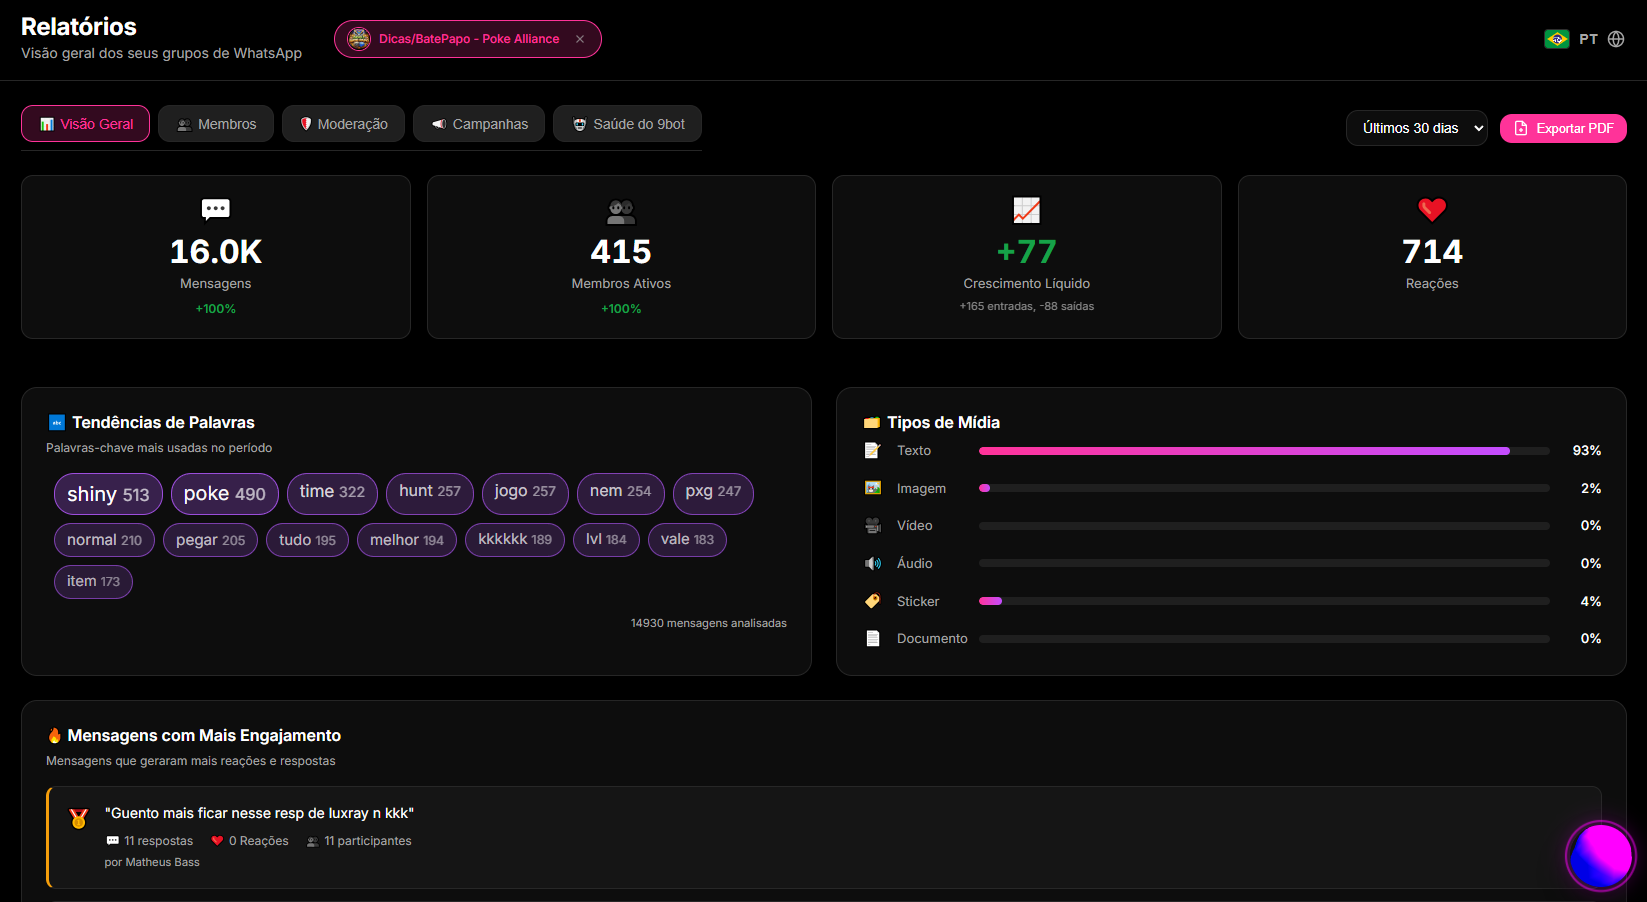Click the 'vale 183' keyword chip

[687, 540]
